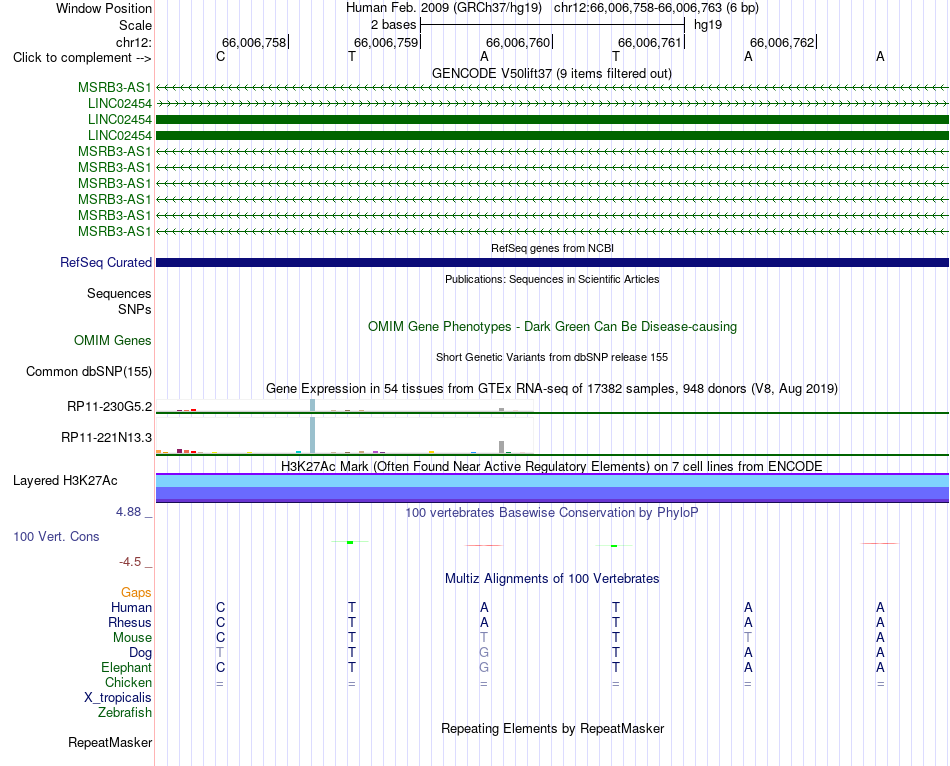This screenshot has width=950, height=766.
Task: Select the Scale label on the left
Action: pyautogui.click(x=135, y=25)
